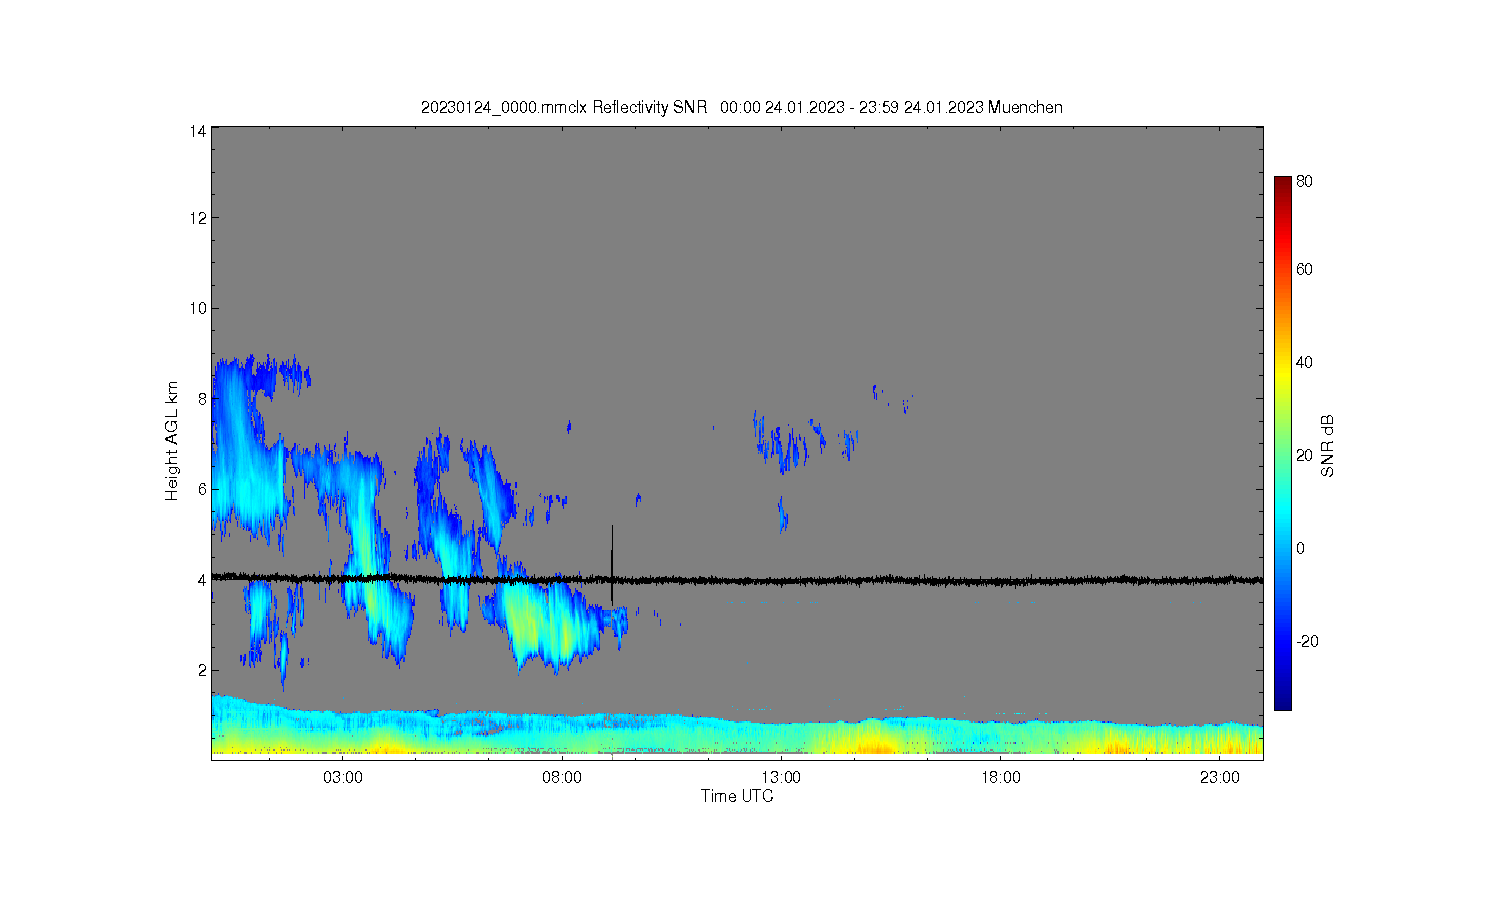Click the colorbar value -20
1500x900 pixels.
1307,641
